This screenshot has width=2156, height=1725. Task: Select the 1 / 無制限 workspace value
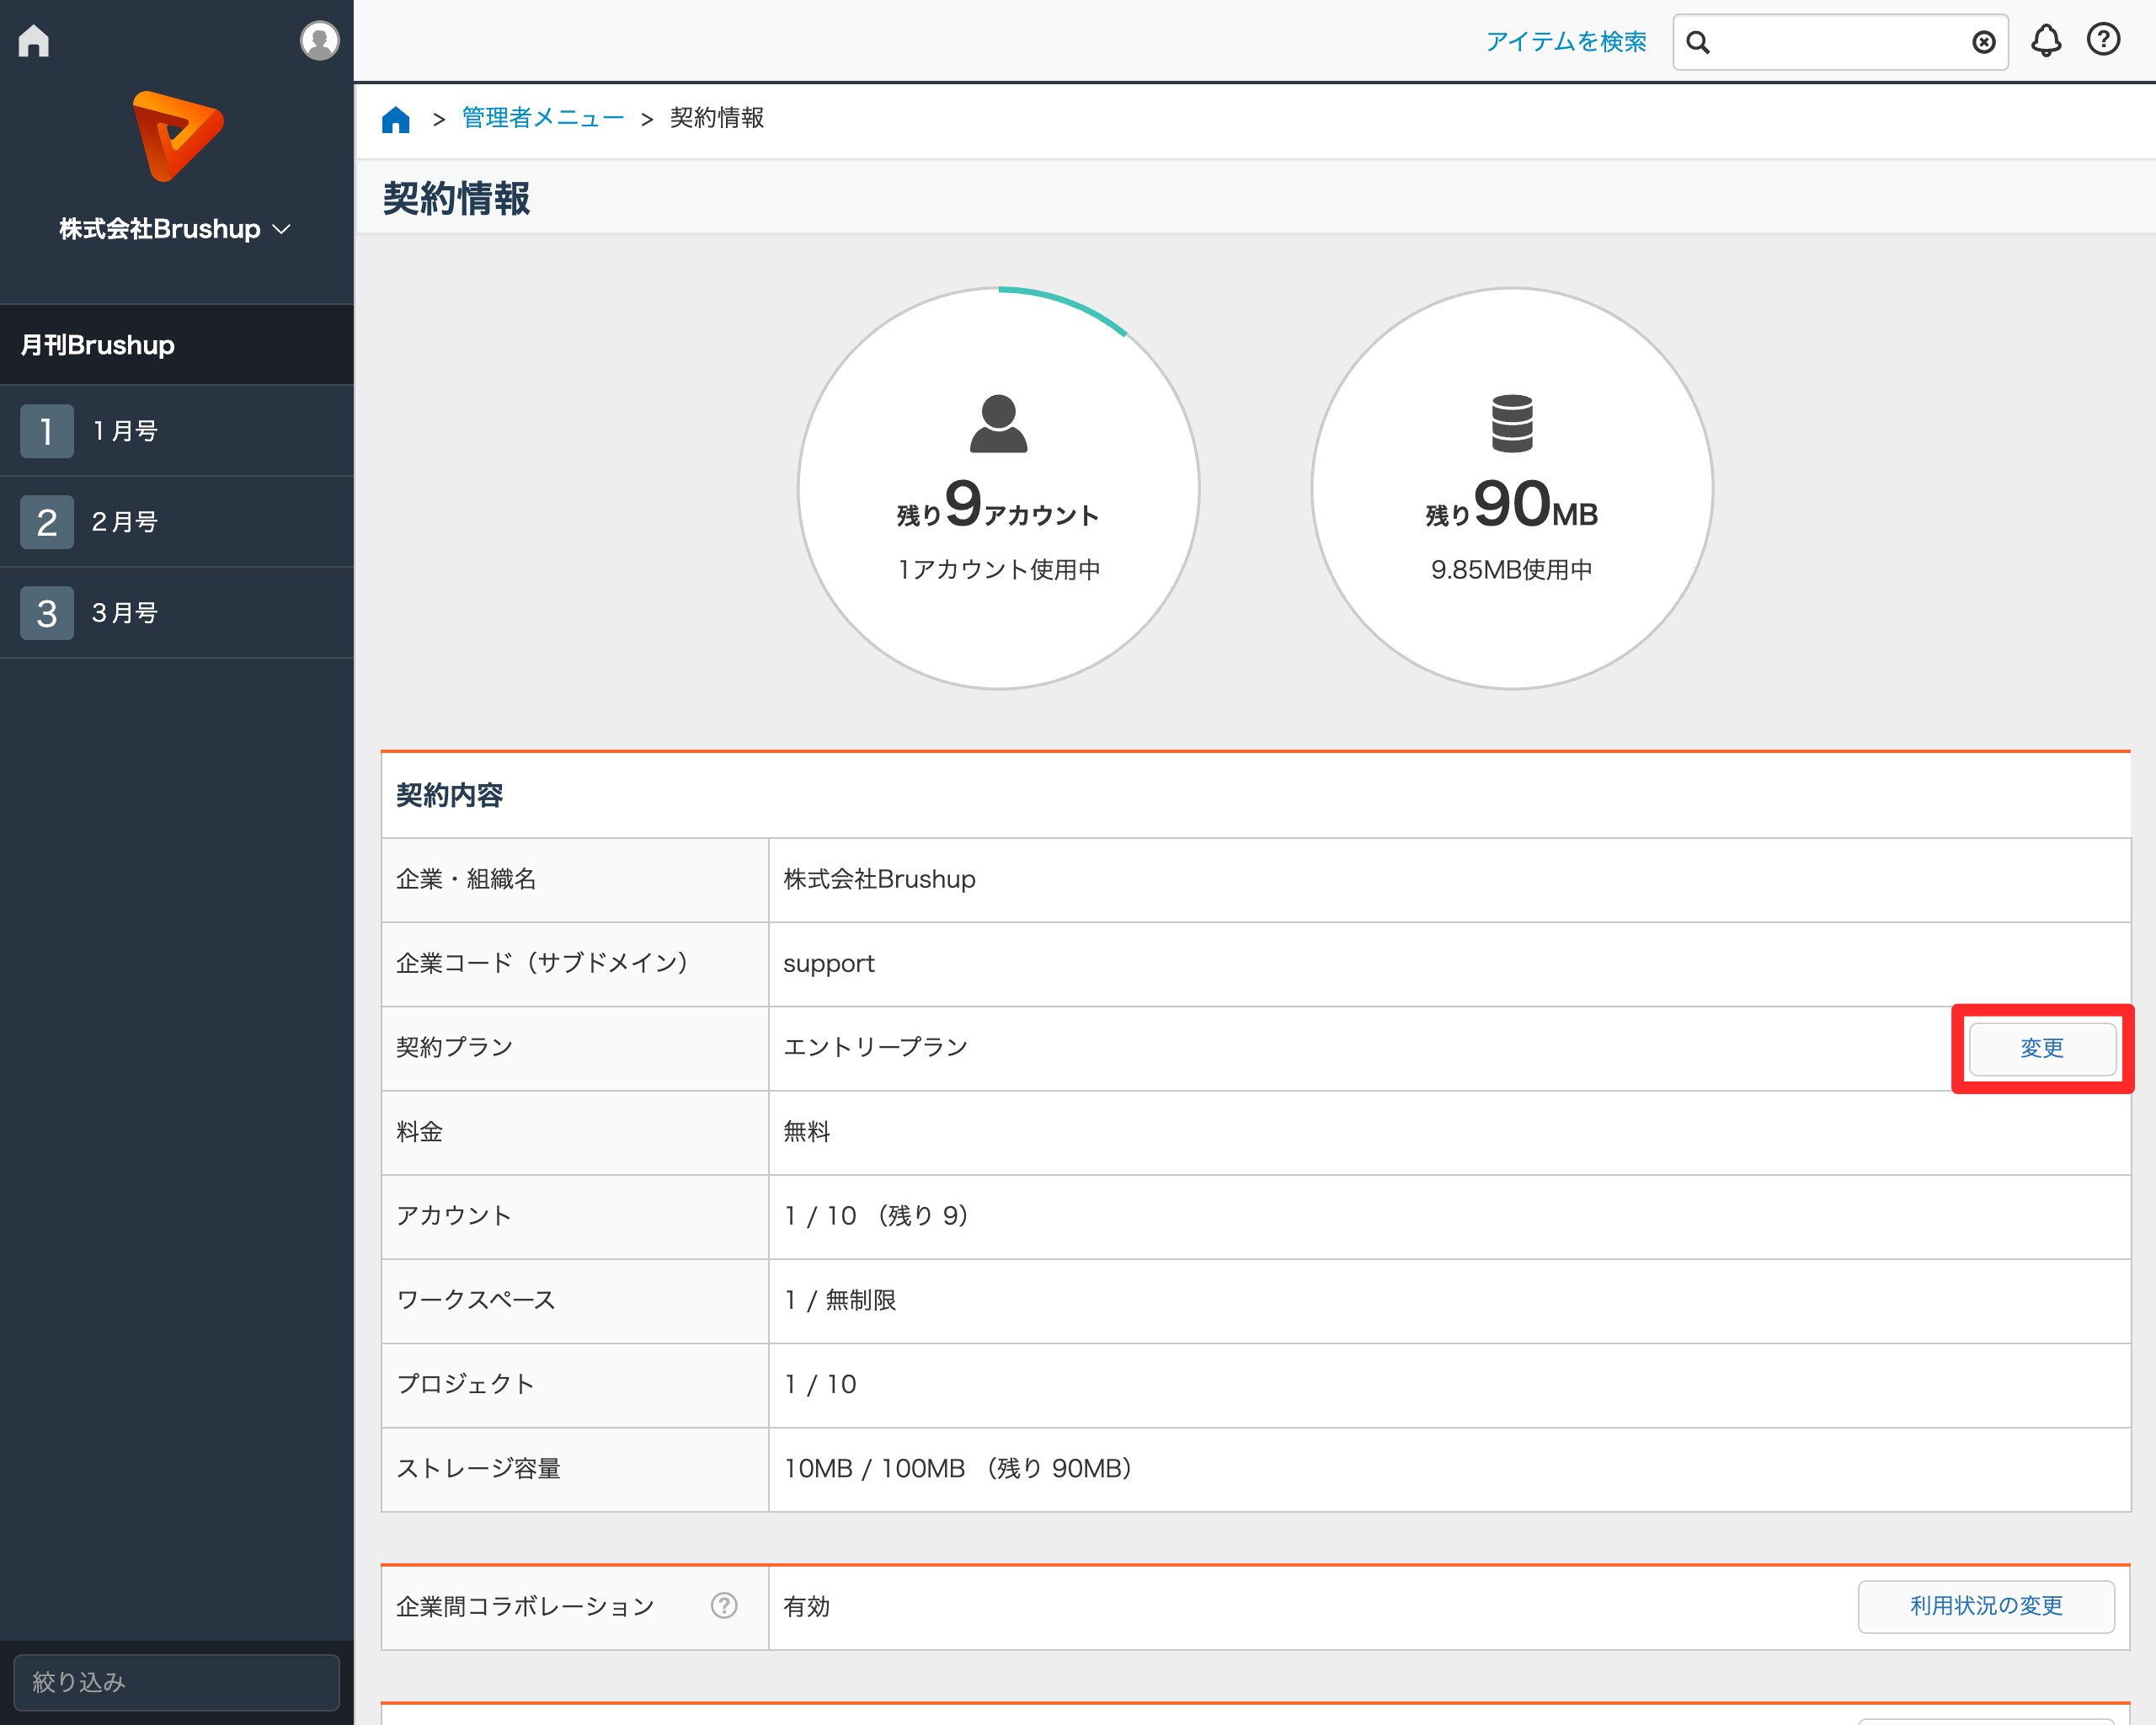click(840, 1300)
